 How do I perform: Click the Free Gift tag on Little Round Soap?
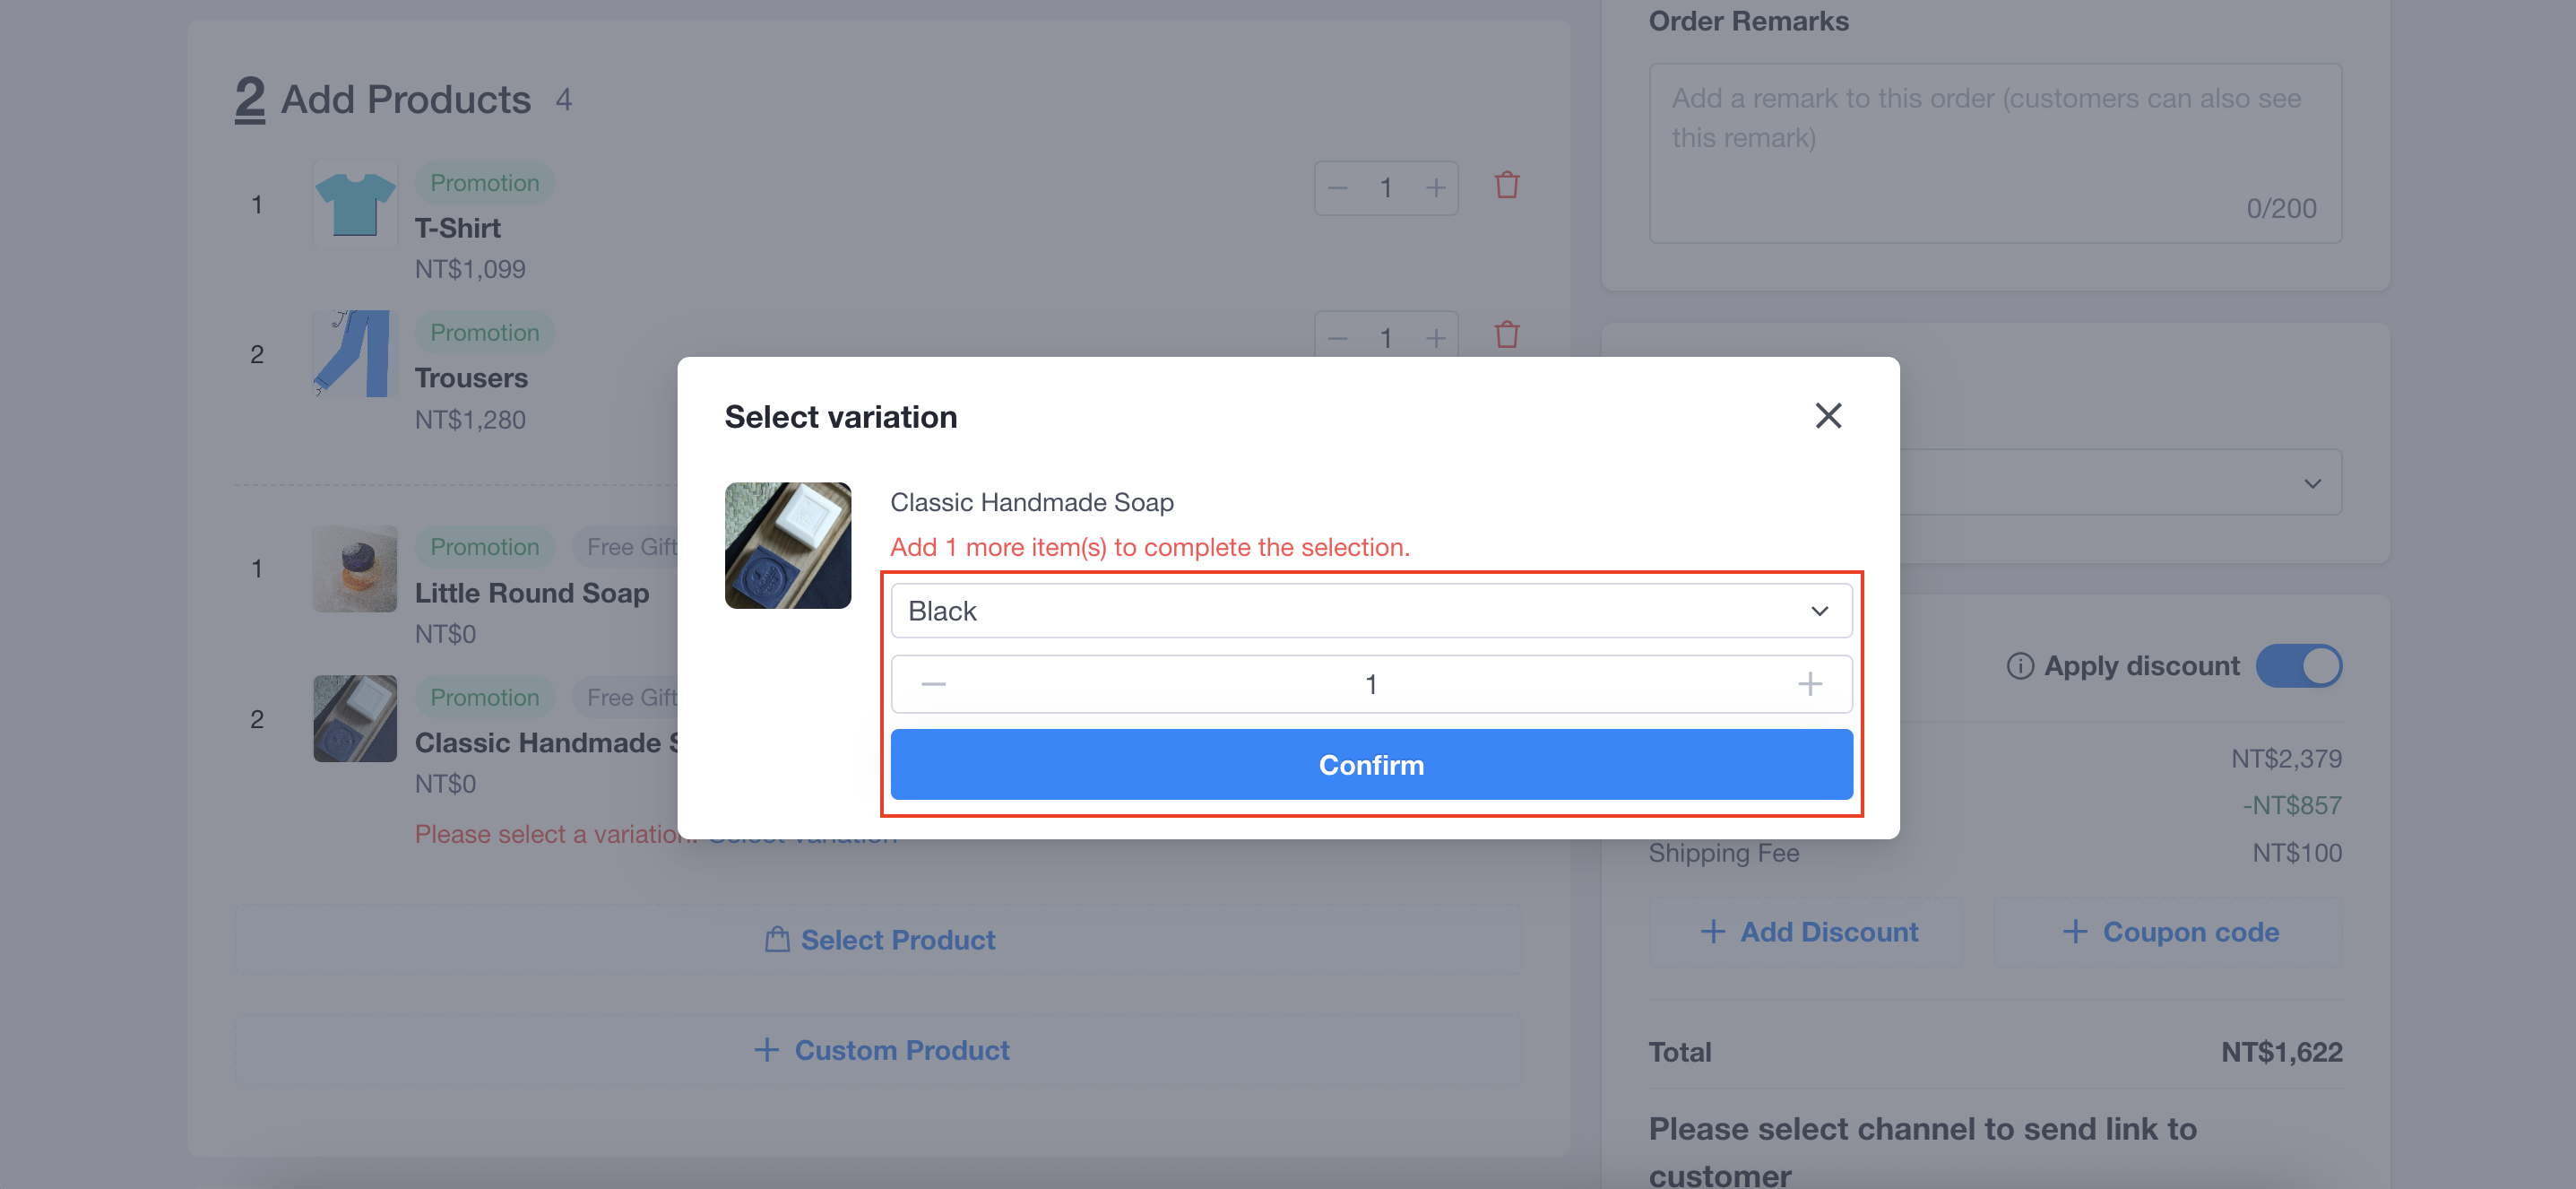click(x=628, y=547)
